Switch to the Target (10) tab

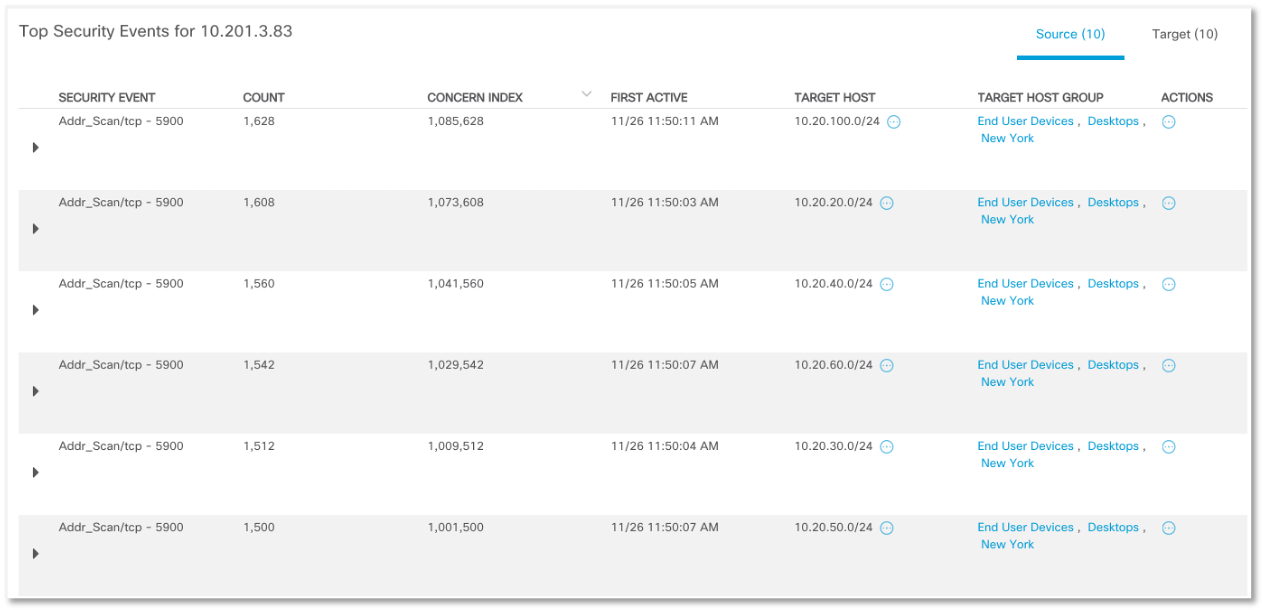pyautogui.click(x=1184, y=34)
